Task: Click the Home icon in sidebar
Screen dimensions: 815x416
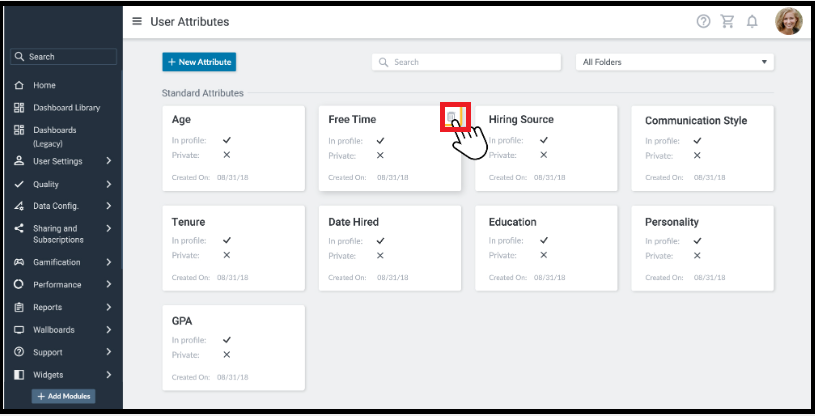Action: [x=19, y=85]
